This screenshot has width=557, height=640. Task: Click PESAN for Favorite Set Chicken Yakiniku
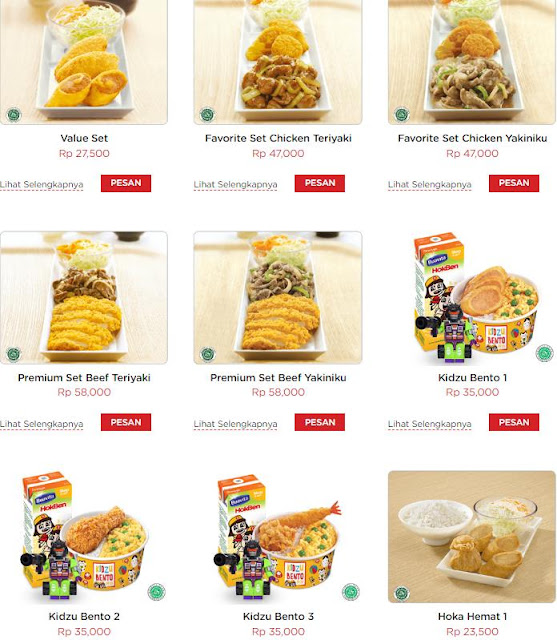pos(514,183)
